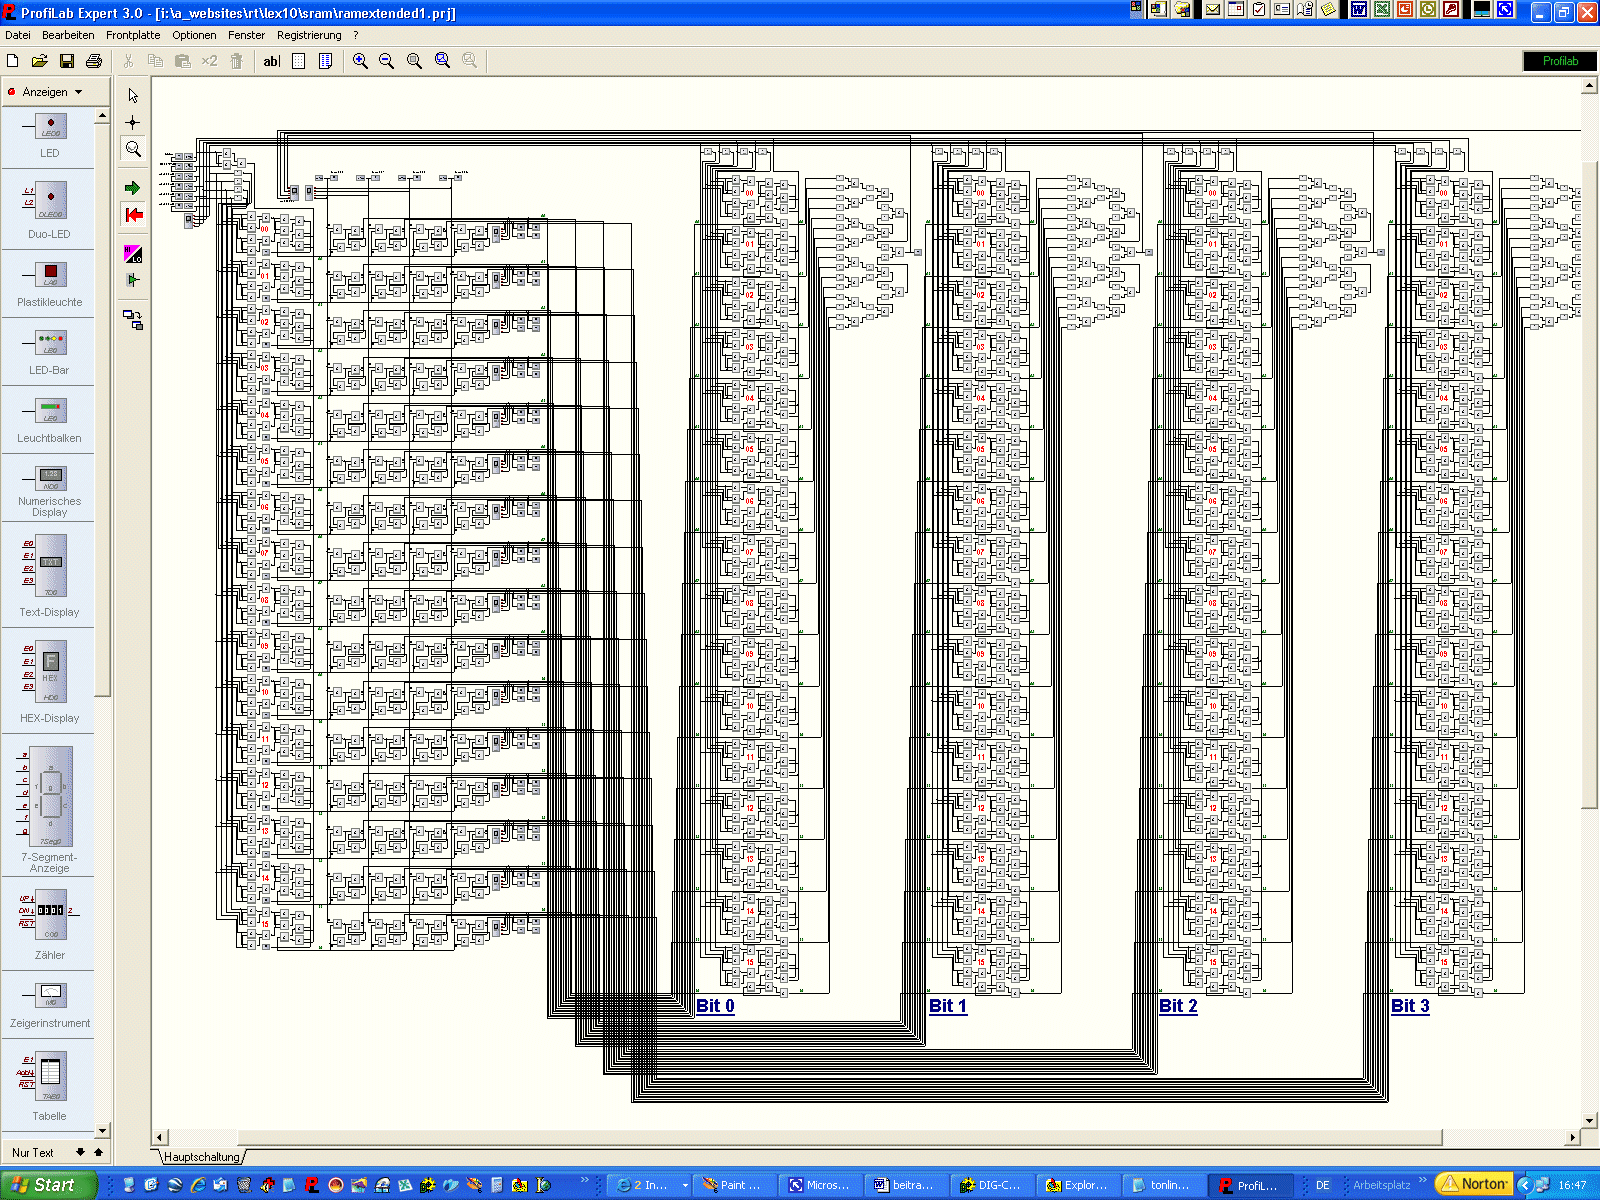This screenshot has width=1600, height=1200.
Task: Click the blue list page icon
Action: click(x=325, y=61)
